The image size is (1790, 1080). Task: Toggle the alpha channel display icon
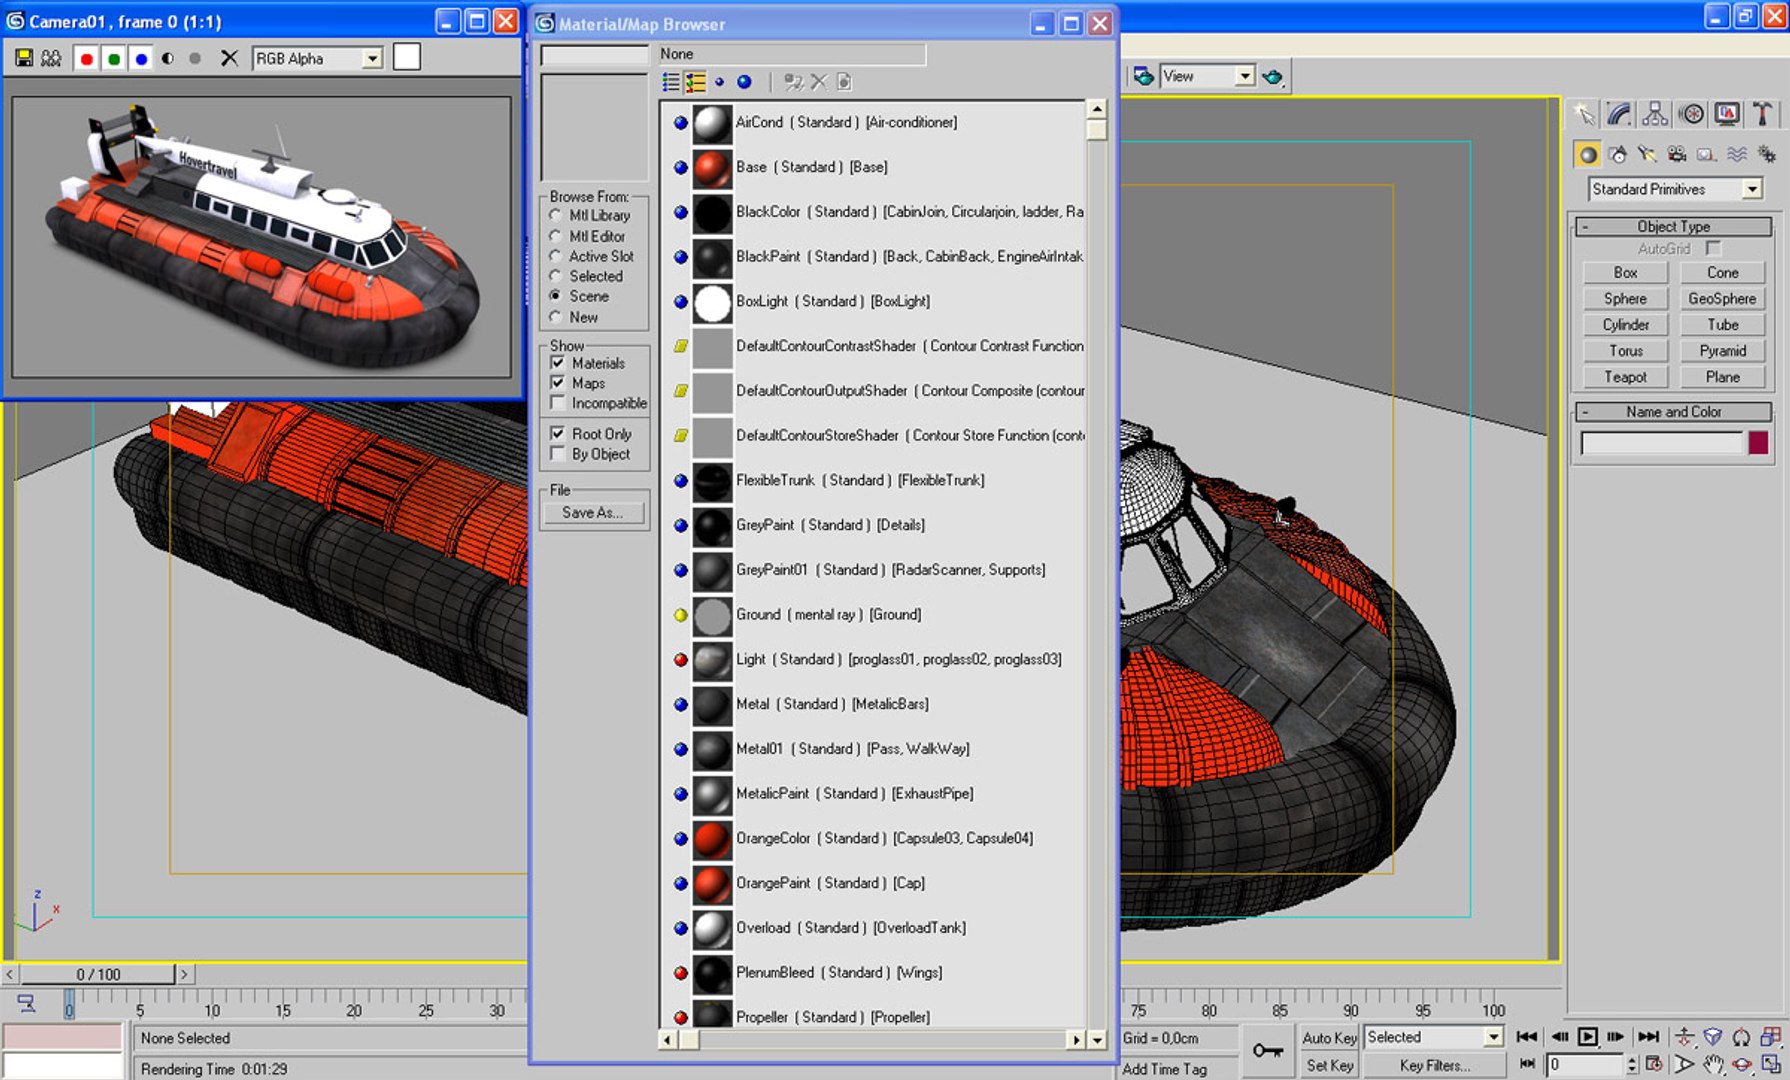point(168,59)
